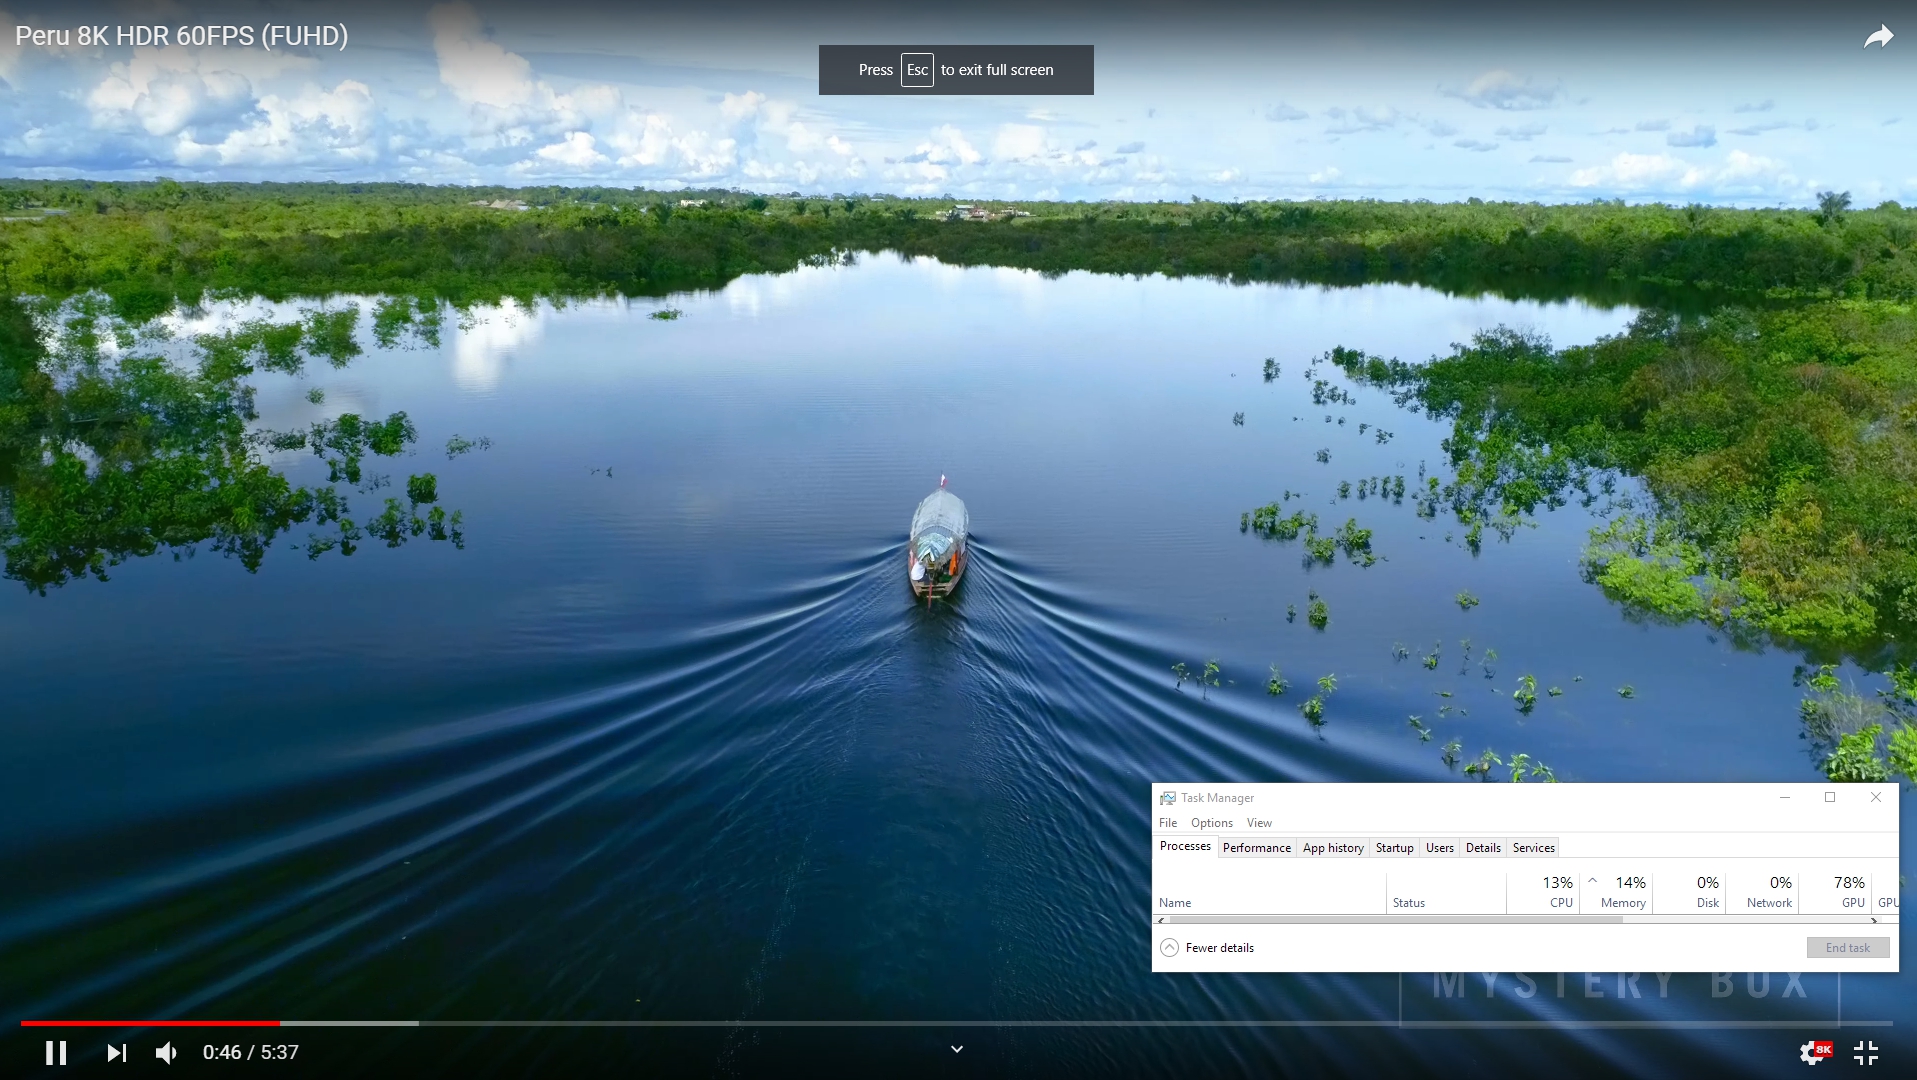The width and height of the screenshot is (1917, 1080).
Task: Collapse Task Manager with Fewer details
Action: [x=1207, y=947]
